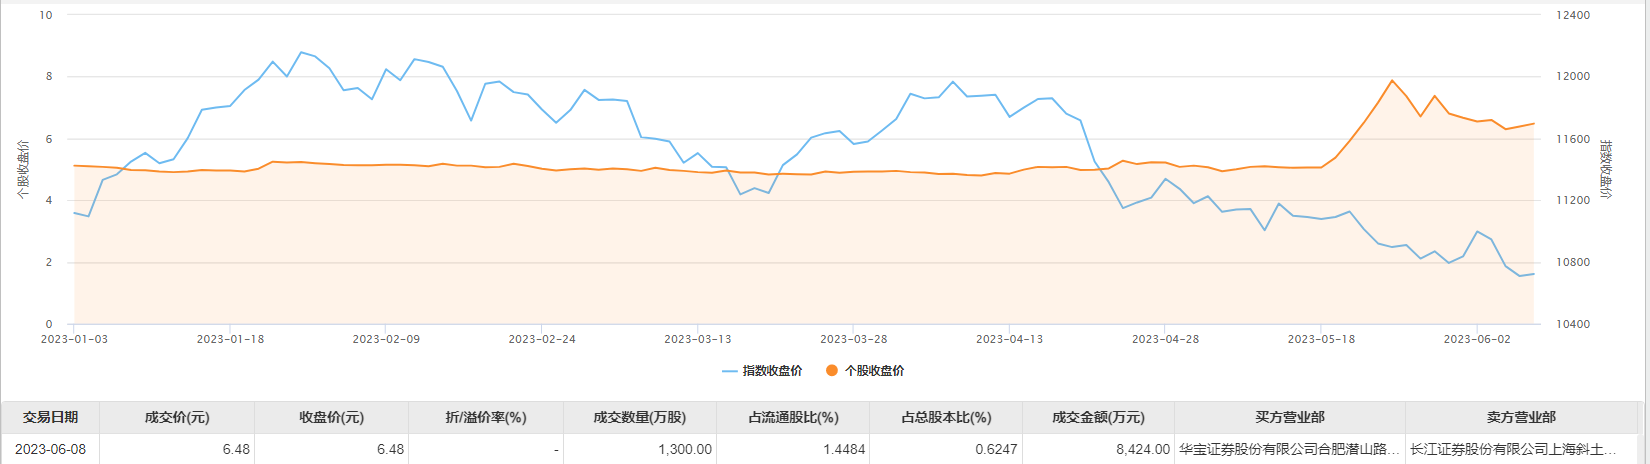The image size is (1650, 464).
Task: Click the 成交价(元) column header
Action: 178,418
